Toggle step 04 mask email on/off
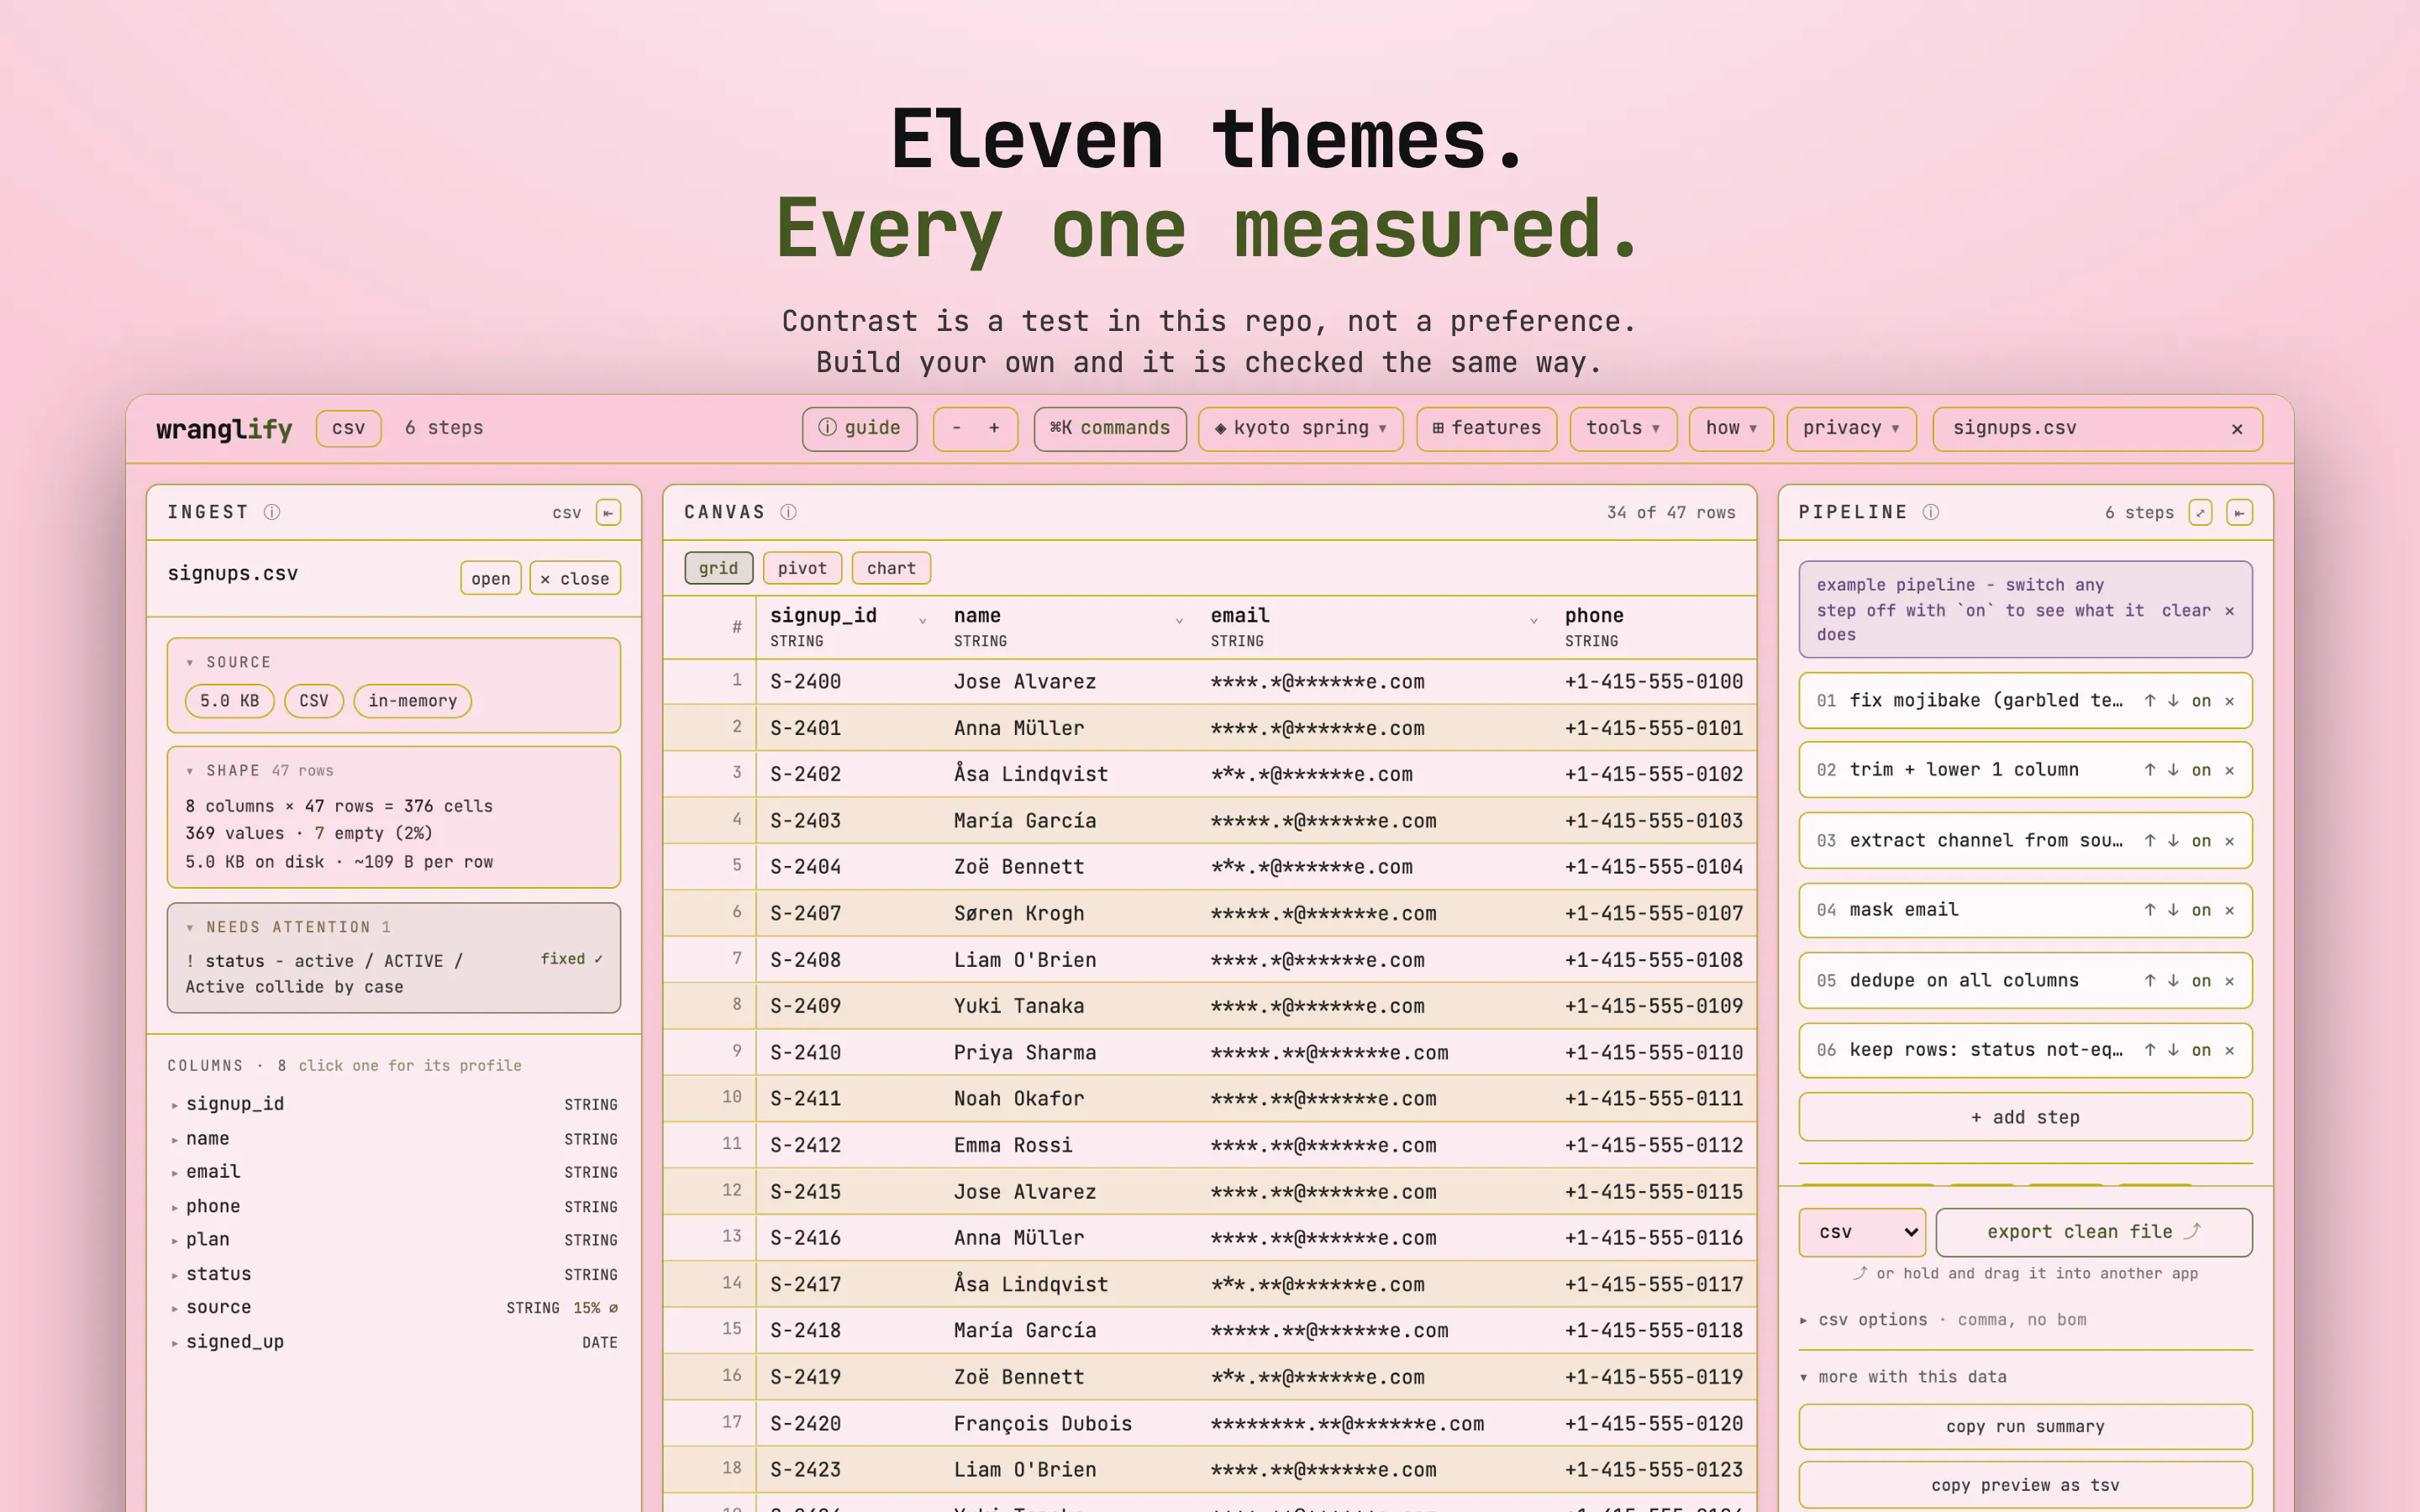Image resolution: width=2420 pixels, height=1512 pixels. point(2201,910)
